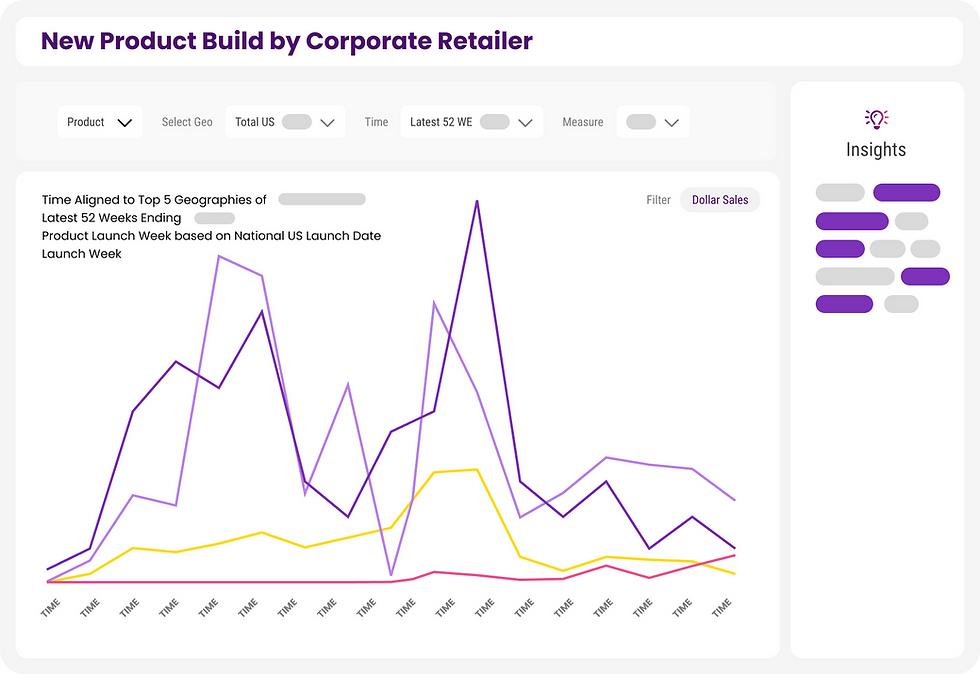Click the Latest 52 Weeks Ending text
The width and height of the screenshot is (980, 674).
[111, 218]
